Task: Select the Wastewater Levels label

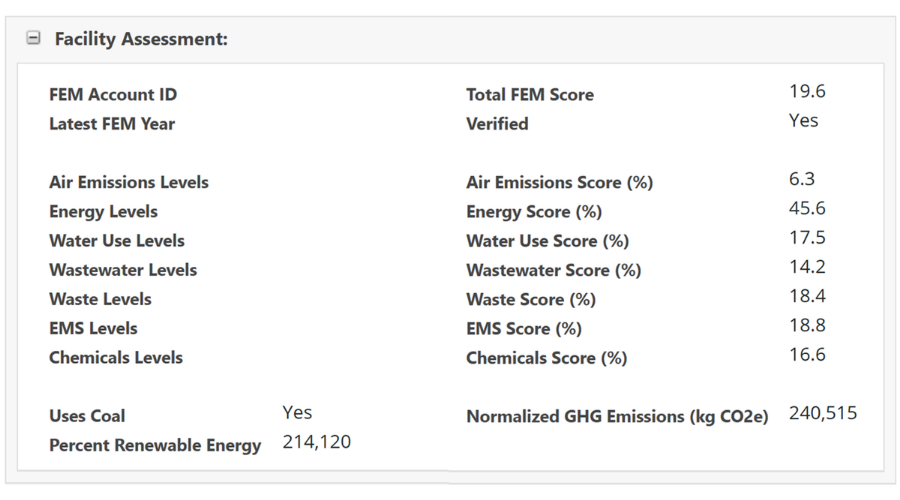Action: tap(123, 270)
